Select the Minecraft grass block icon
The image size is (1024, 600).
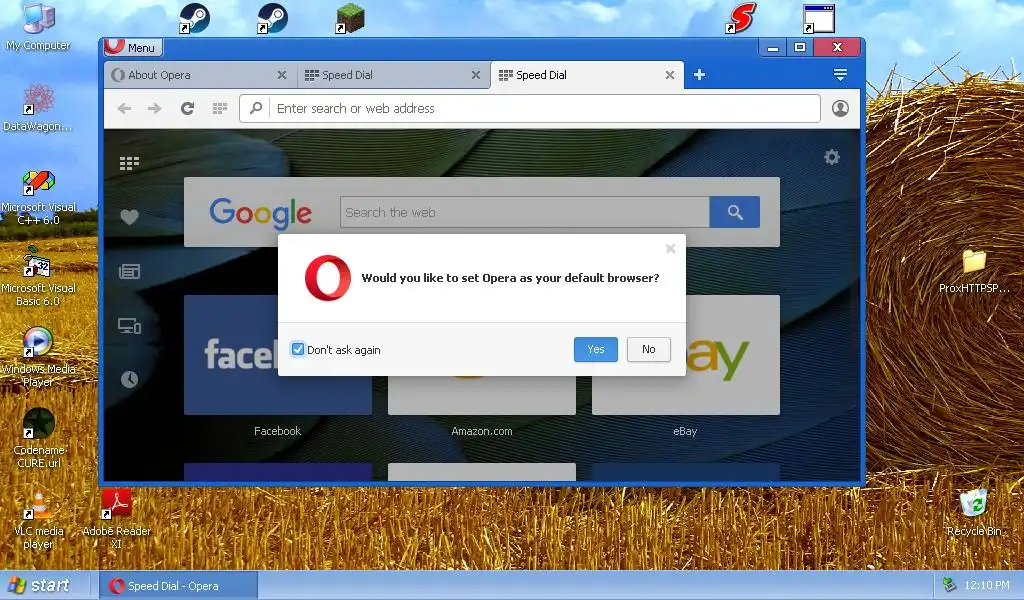349,19
